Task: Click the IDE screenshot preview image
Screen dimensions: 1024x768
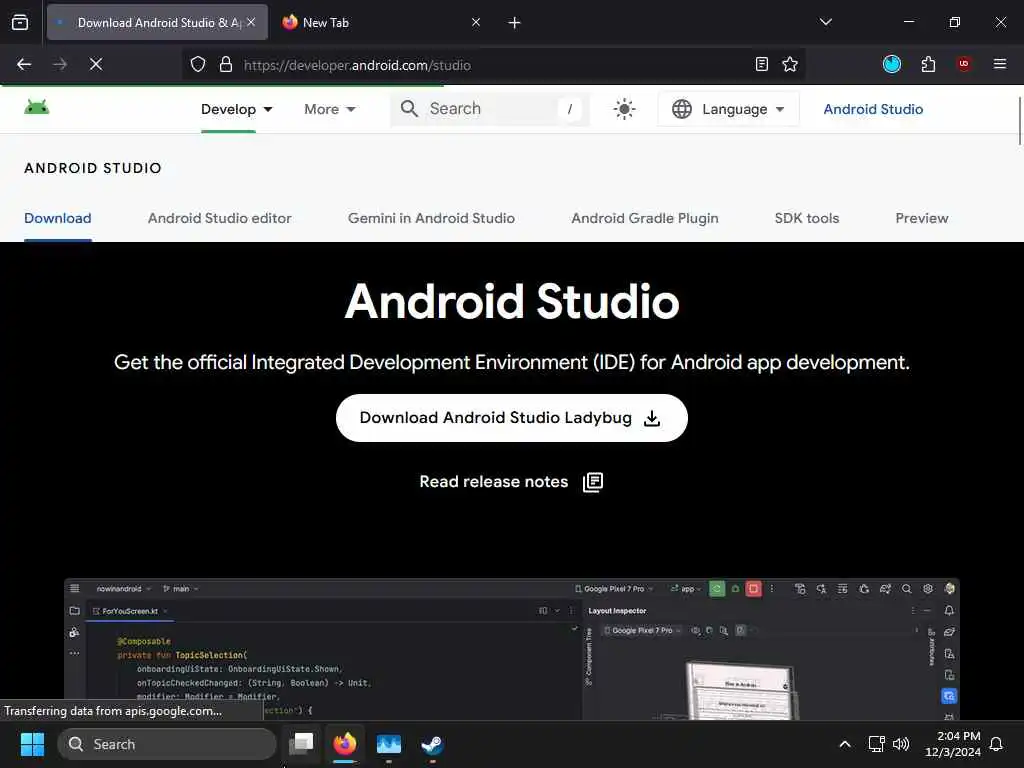Action: tap(511, 649)
